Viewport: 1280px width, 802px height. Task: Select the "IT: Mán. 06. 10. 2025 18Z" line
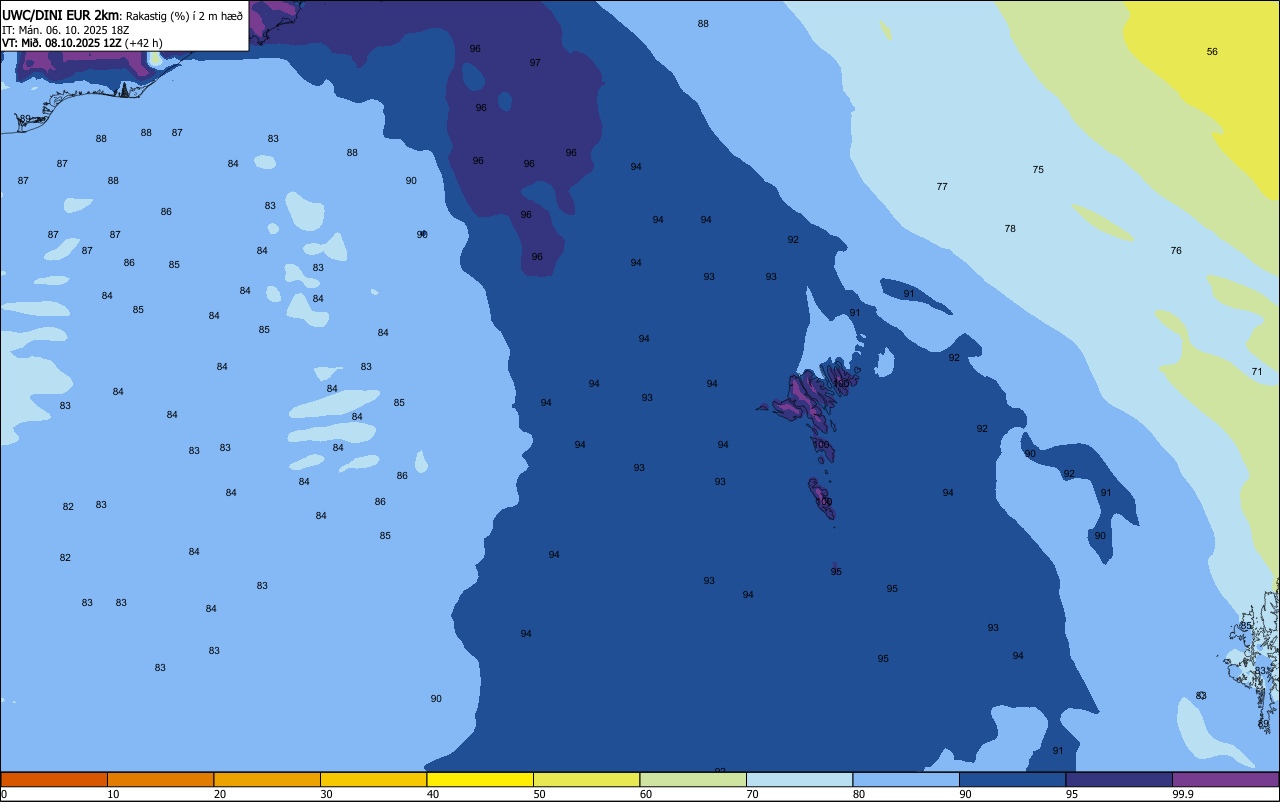coord(65,30)
